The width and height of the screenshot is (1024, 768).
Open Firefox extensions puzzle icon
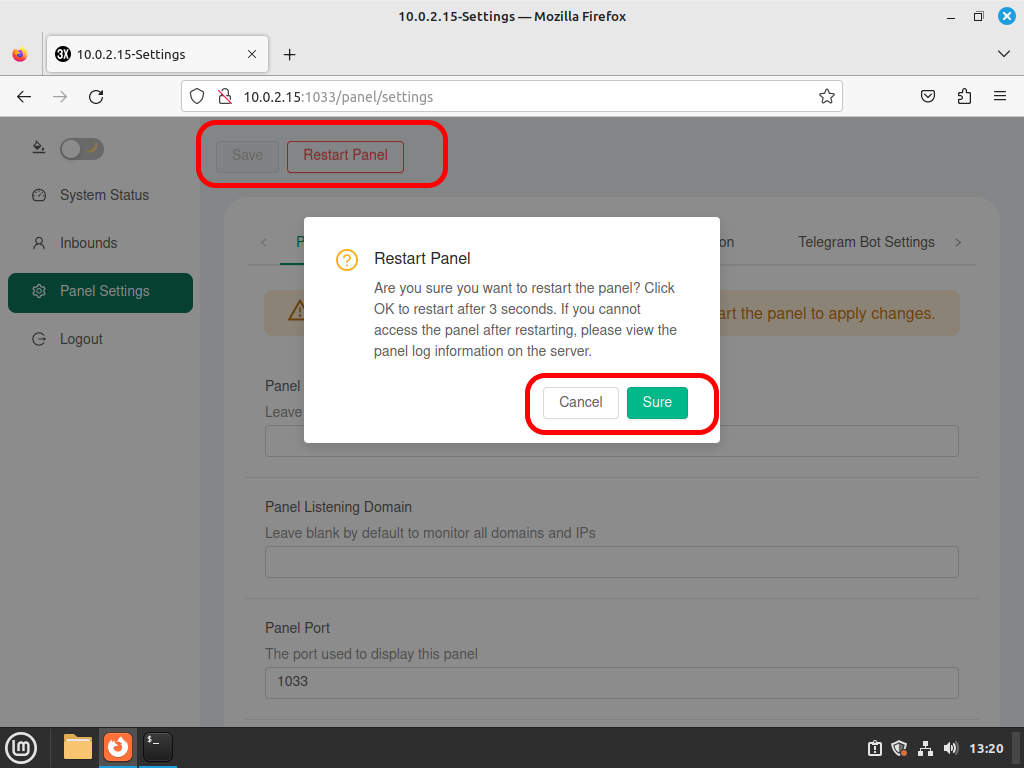(x=964, y=97)
